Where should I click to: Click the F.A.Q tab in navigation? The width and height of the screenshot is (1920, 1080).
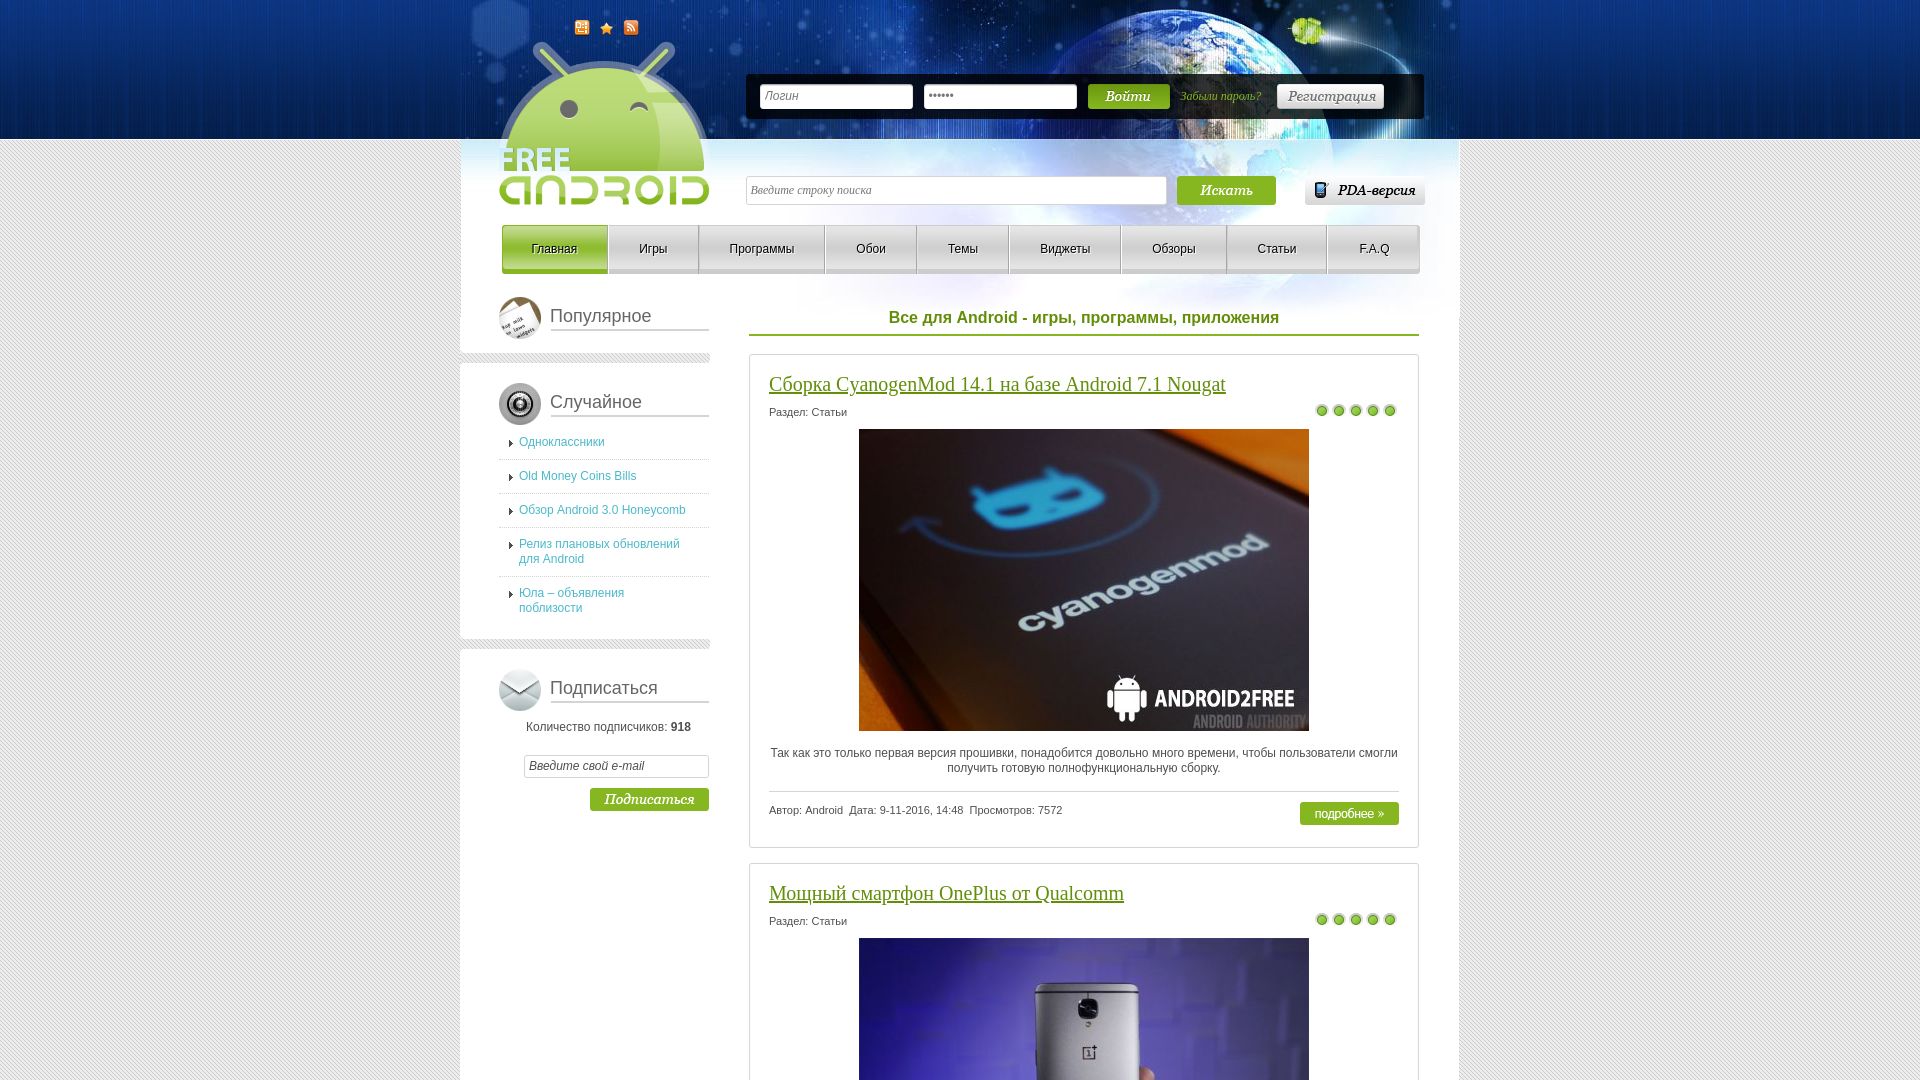[x=1374, y=248]
